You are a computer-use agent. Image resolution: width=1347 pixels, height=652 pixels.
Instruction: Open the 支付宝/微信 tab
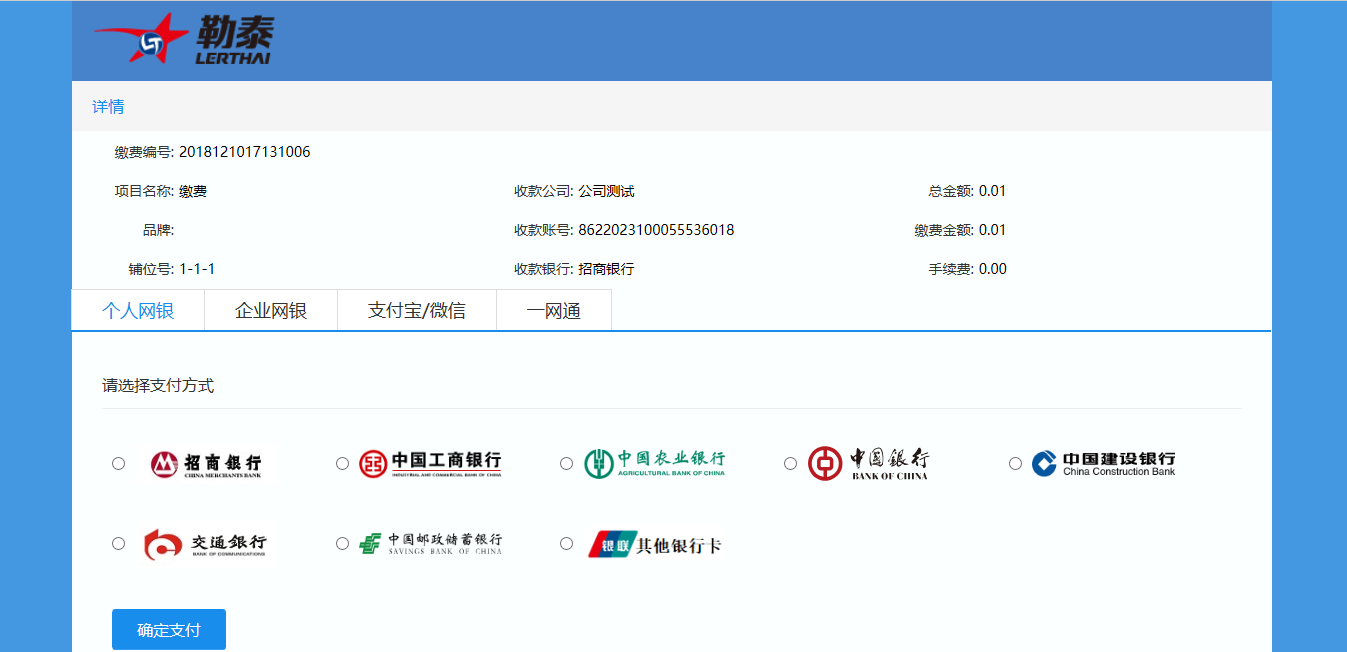click(x=417, y=311)
